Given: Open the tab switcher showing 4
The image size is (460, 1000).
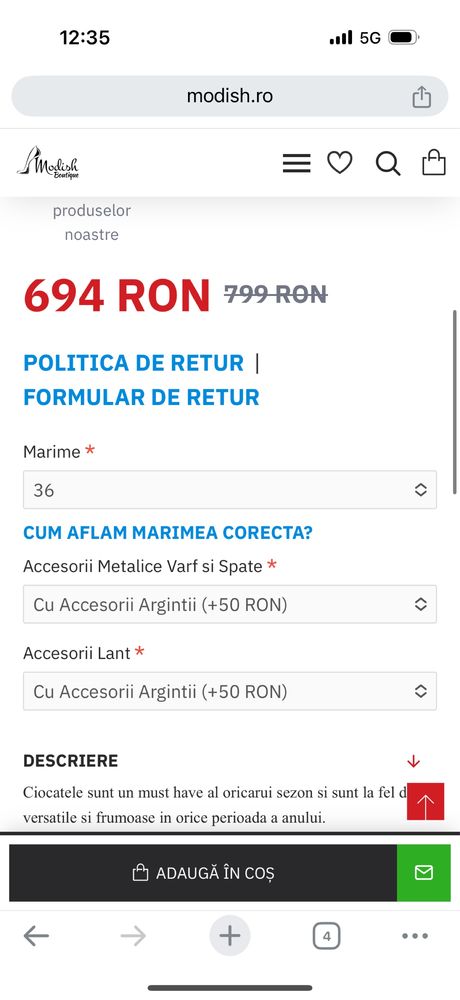Looking at the screenshot, I should [x=327, y=936].
